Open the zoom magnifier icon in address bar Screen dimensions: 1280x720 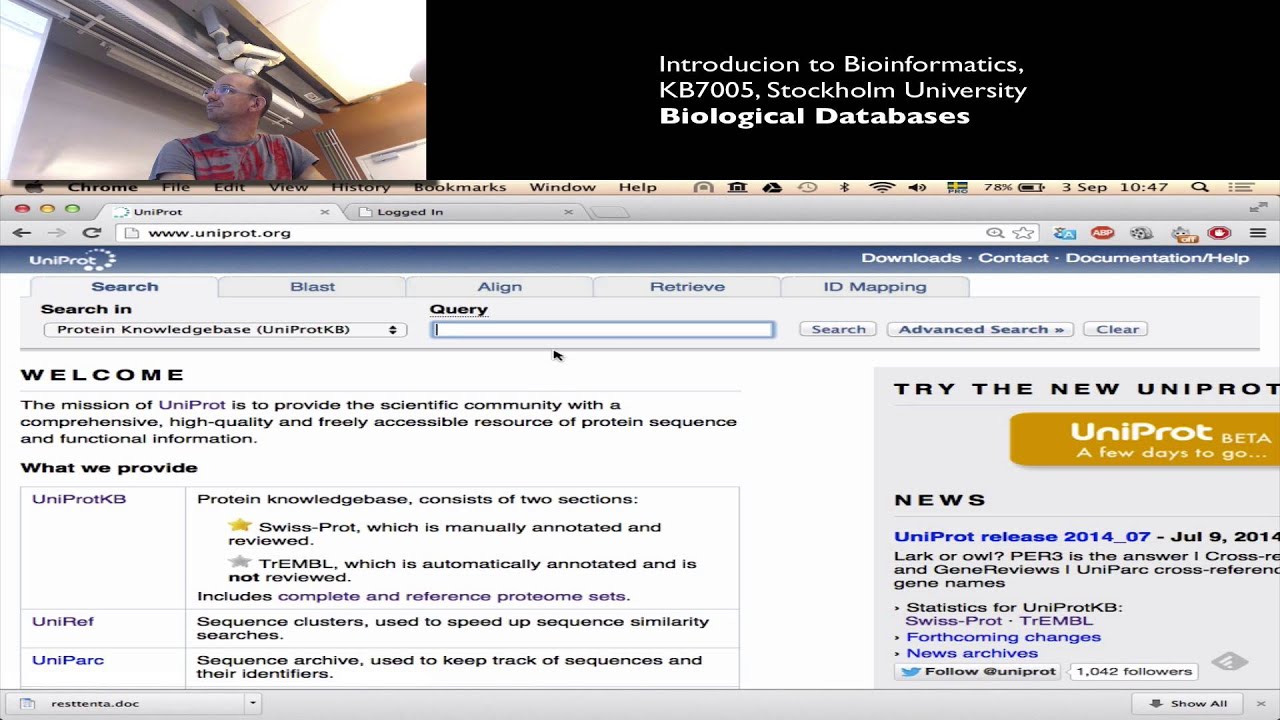click(x=995, y=233)
